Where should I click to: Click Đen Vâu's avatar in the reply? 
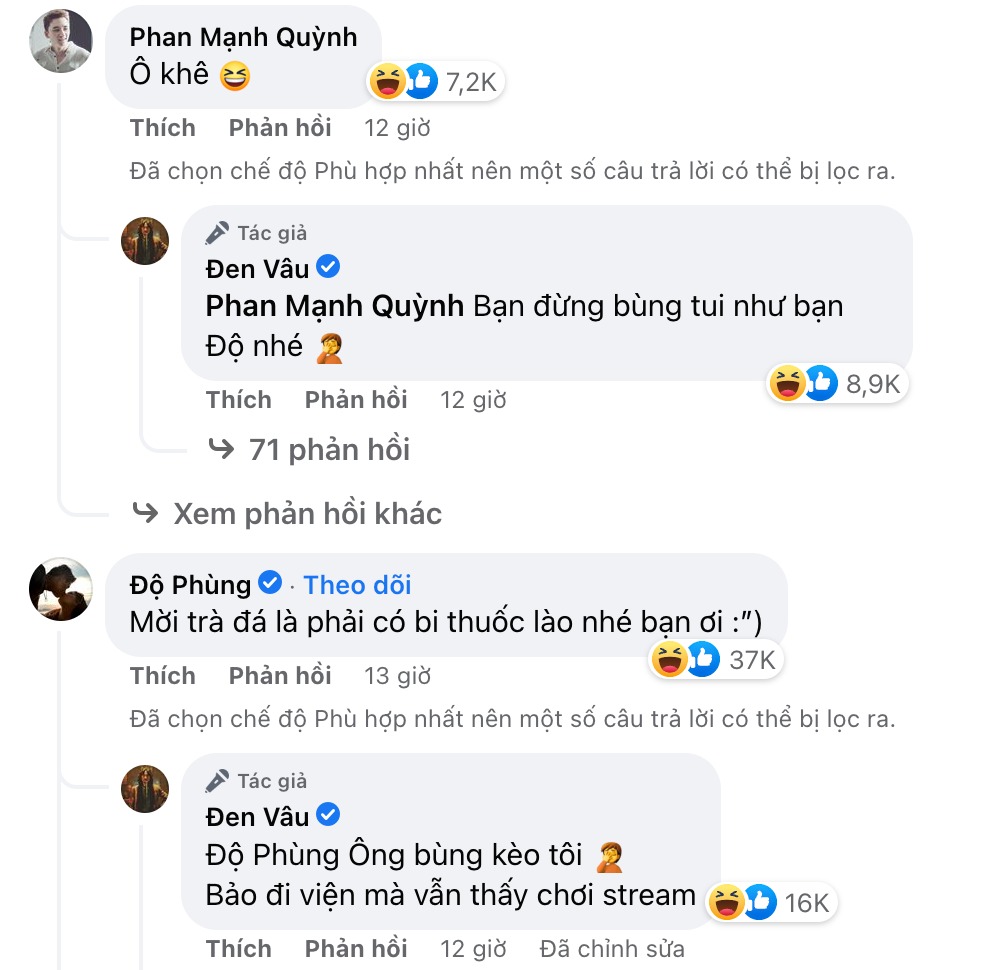pyautogui.click(x=144, y=241)
